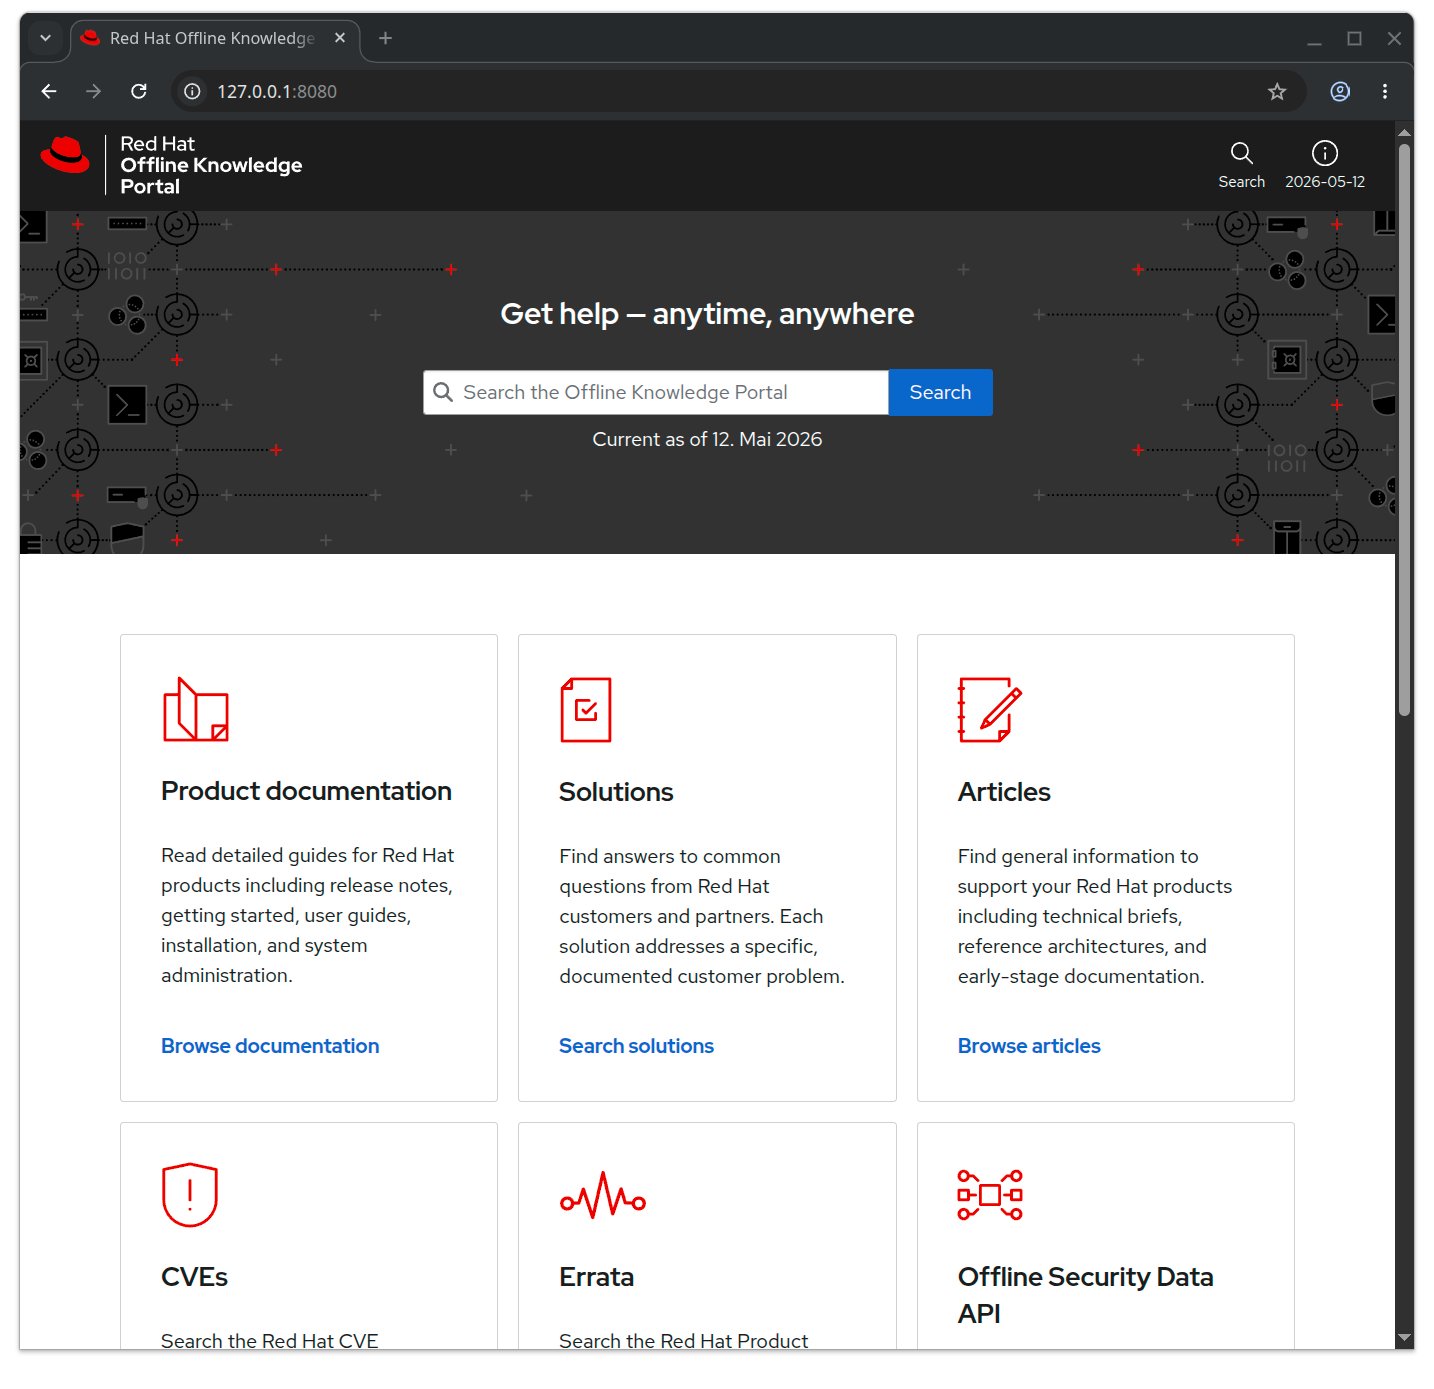
Task: Click the Red Hat Offline Knowledge Portal title
Action: [x=211, y=165]
